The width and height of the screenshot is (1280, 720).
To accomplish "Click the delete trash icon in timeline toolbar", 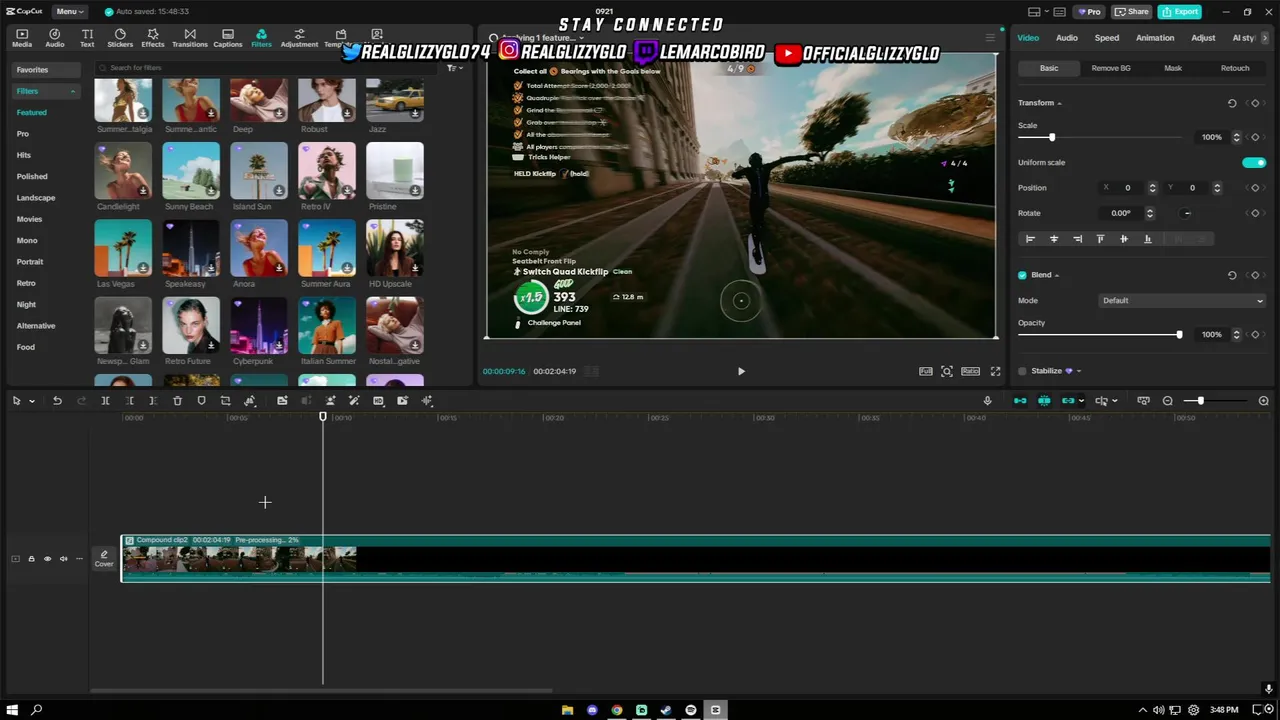I will coord(177,401).
